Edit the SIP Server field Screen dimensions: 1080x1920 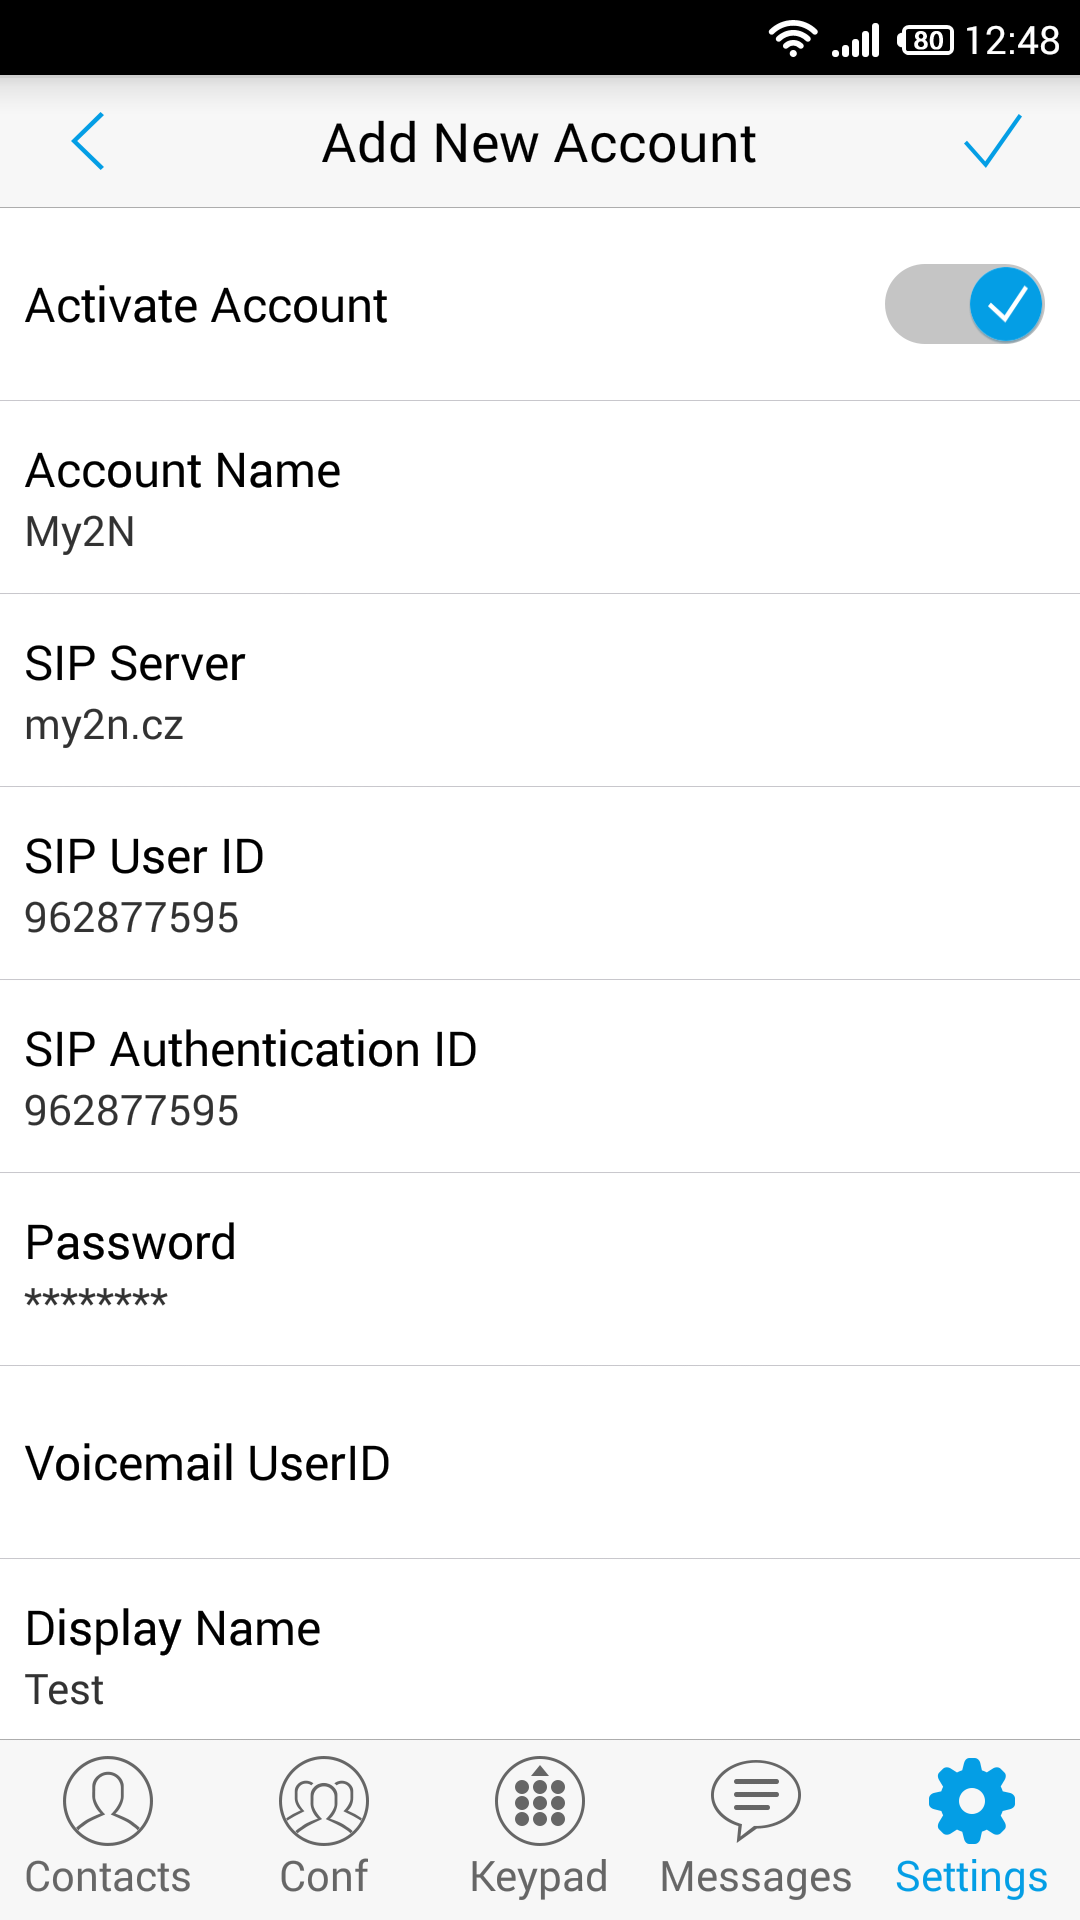540,691
